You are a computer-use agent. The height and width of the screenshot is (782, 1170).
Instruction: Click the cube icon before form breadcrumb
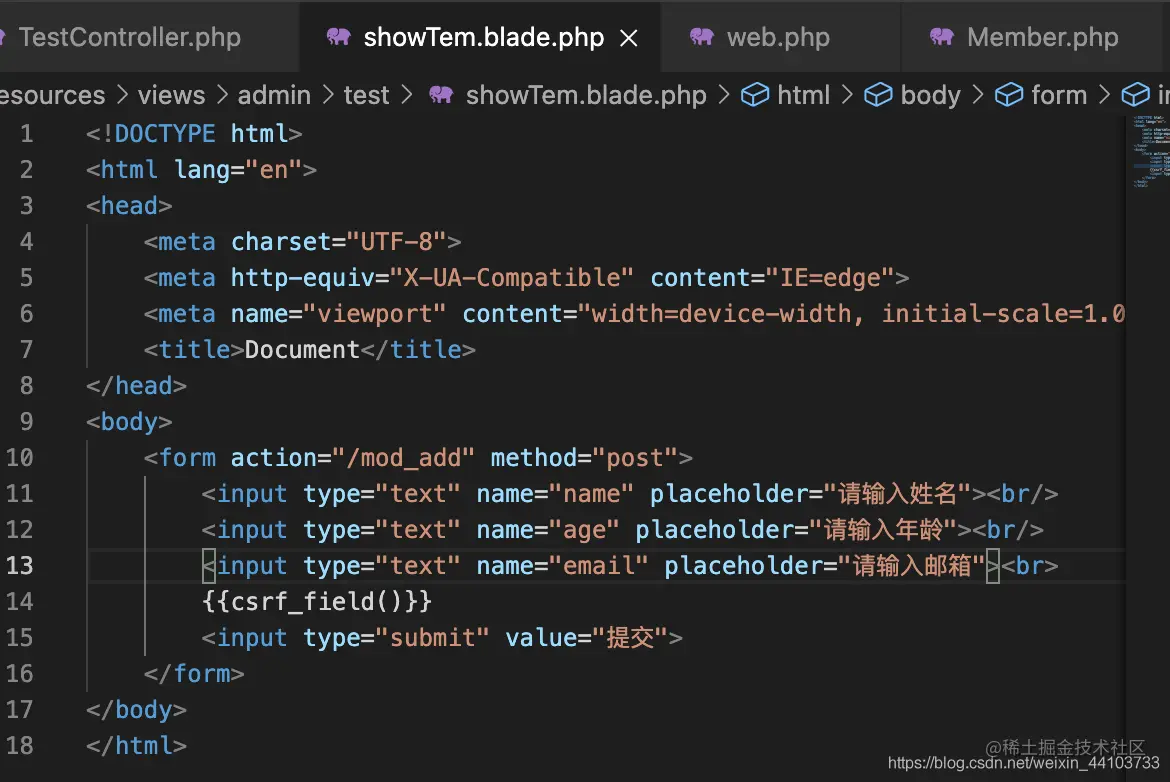[x=1009, y=95]
